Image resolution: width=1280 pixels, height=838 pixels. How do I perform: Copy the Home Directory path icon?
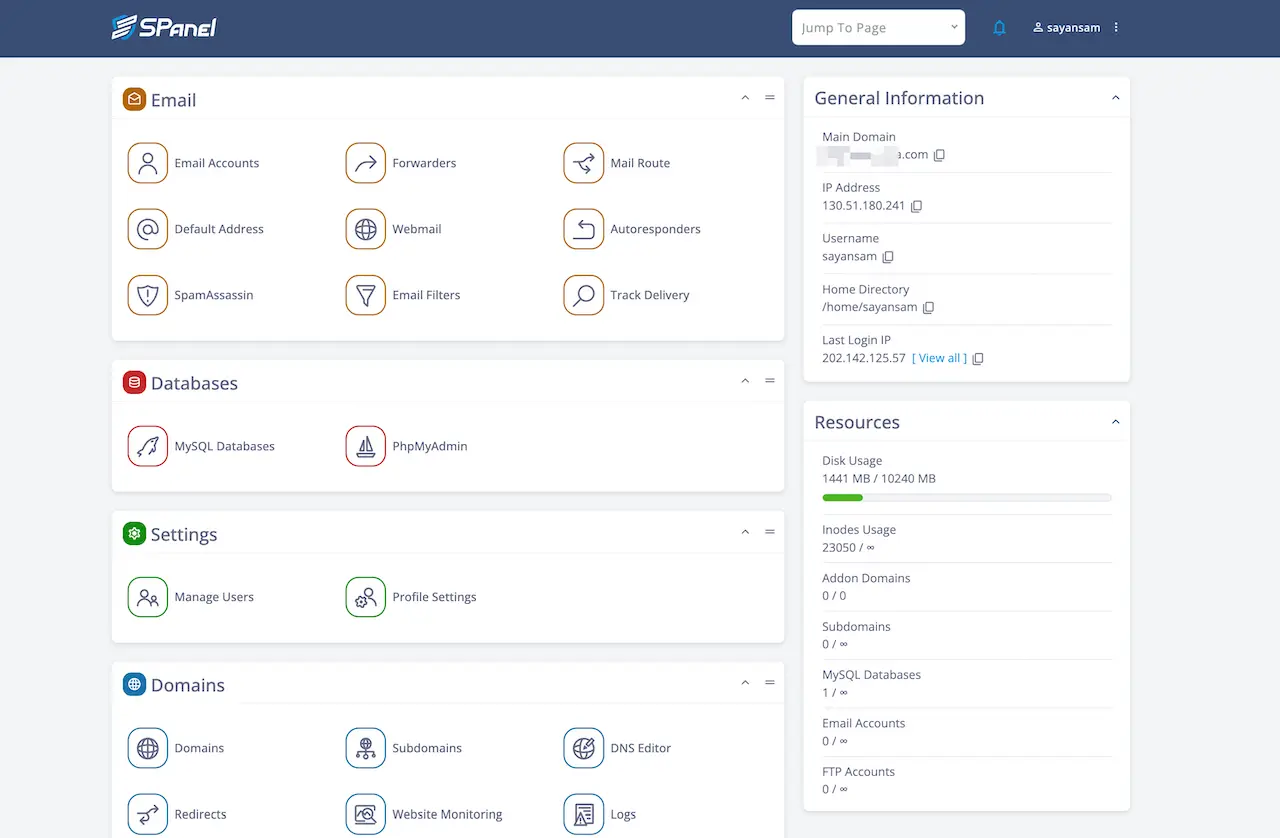pos(928,308)
